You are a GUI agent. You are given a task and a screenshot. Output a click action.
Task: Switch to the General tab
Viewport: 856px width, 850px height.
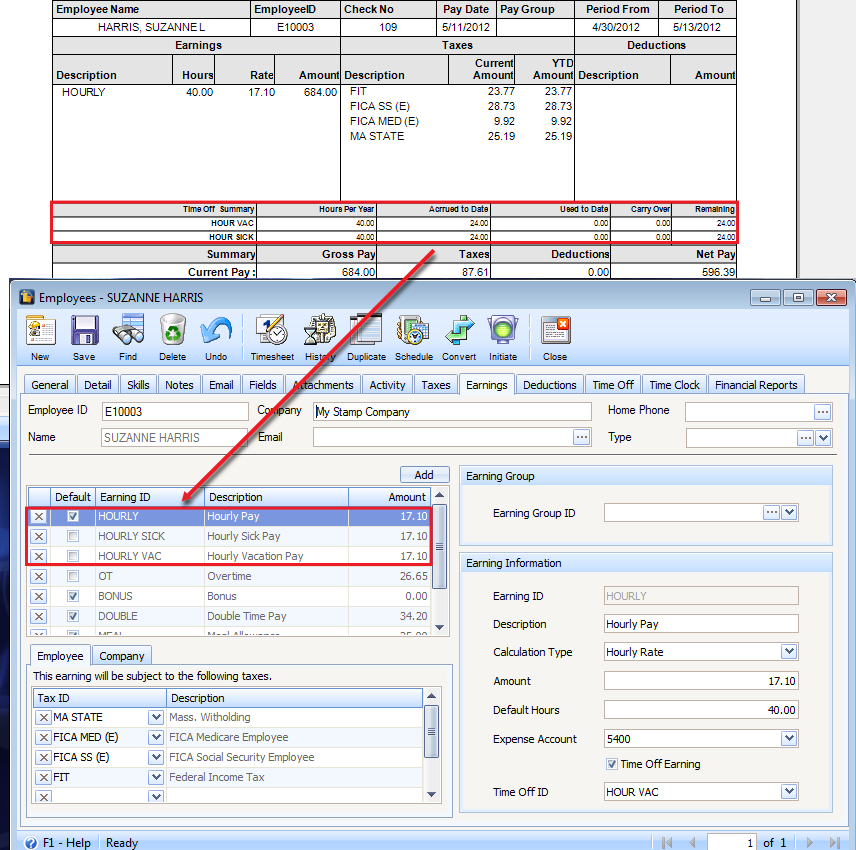[x=50, y=385]
